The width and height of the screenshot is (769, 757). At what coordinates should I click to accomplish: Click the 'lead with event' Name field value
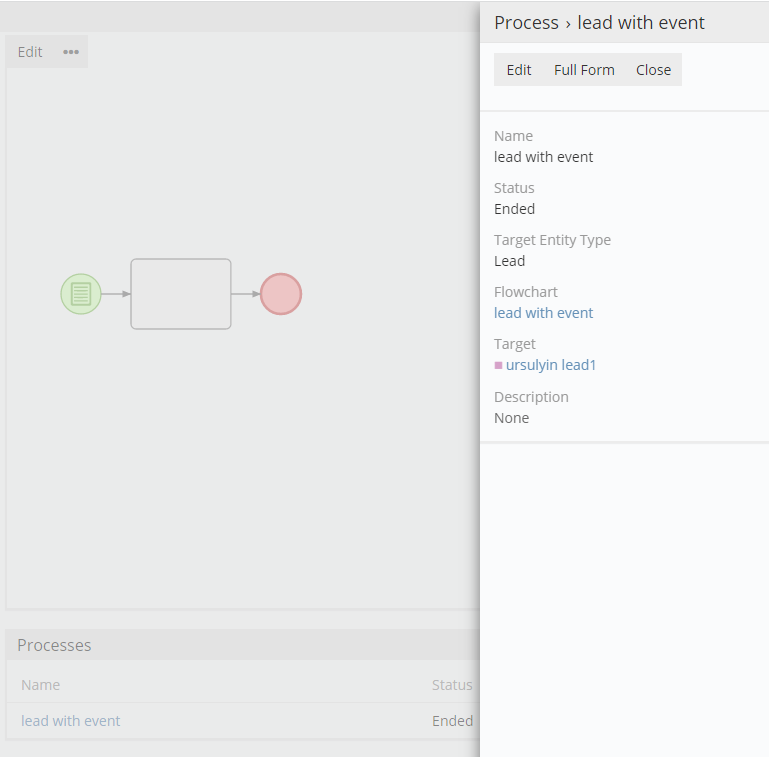click(543, 157)
